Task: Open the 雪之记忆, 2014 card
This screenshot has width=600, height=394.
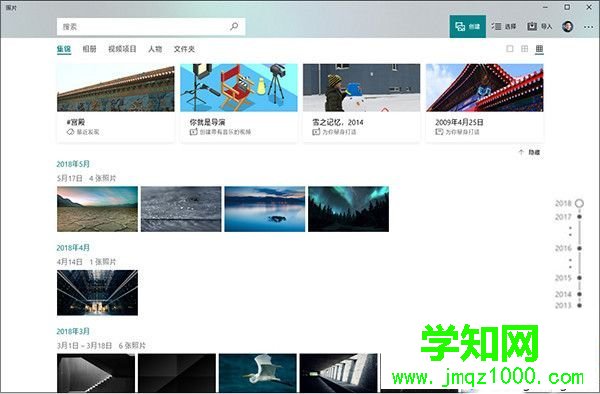Action: tap(362, 103)
